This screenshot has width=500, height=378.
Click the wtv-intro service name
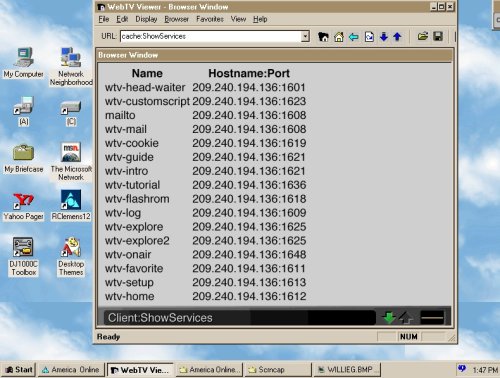(x=126, y=171)
